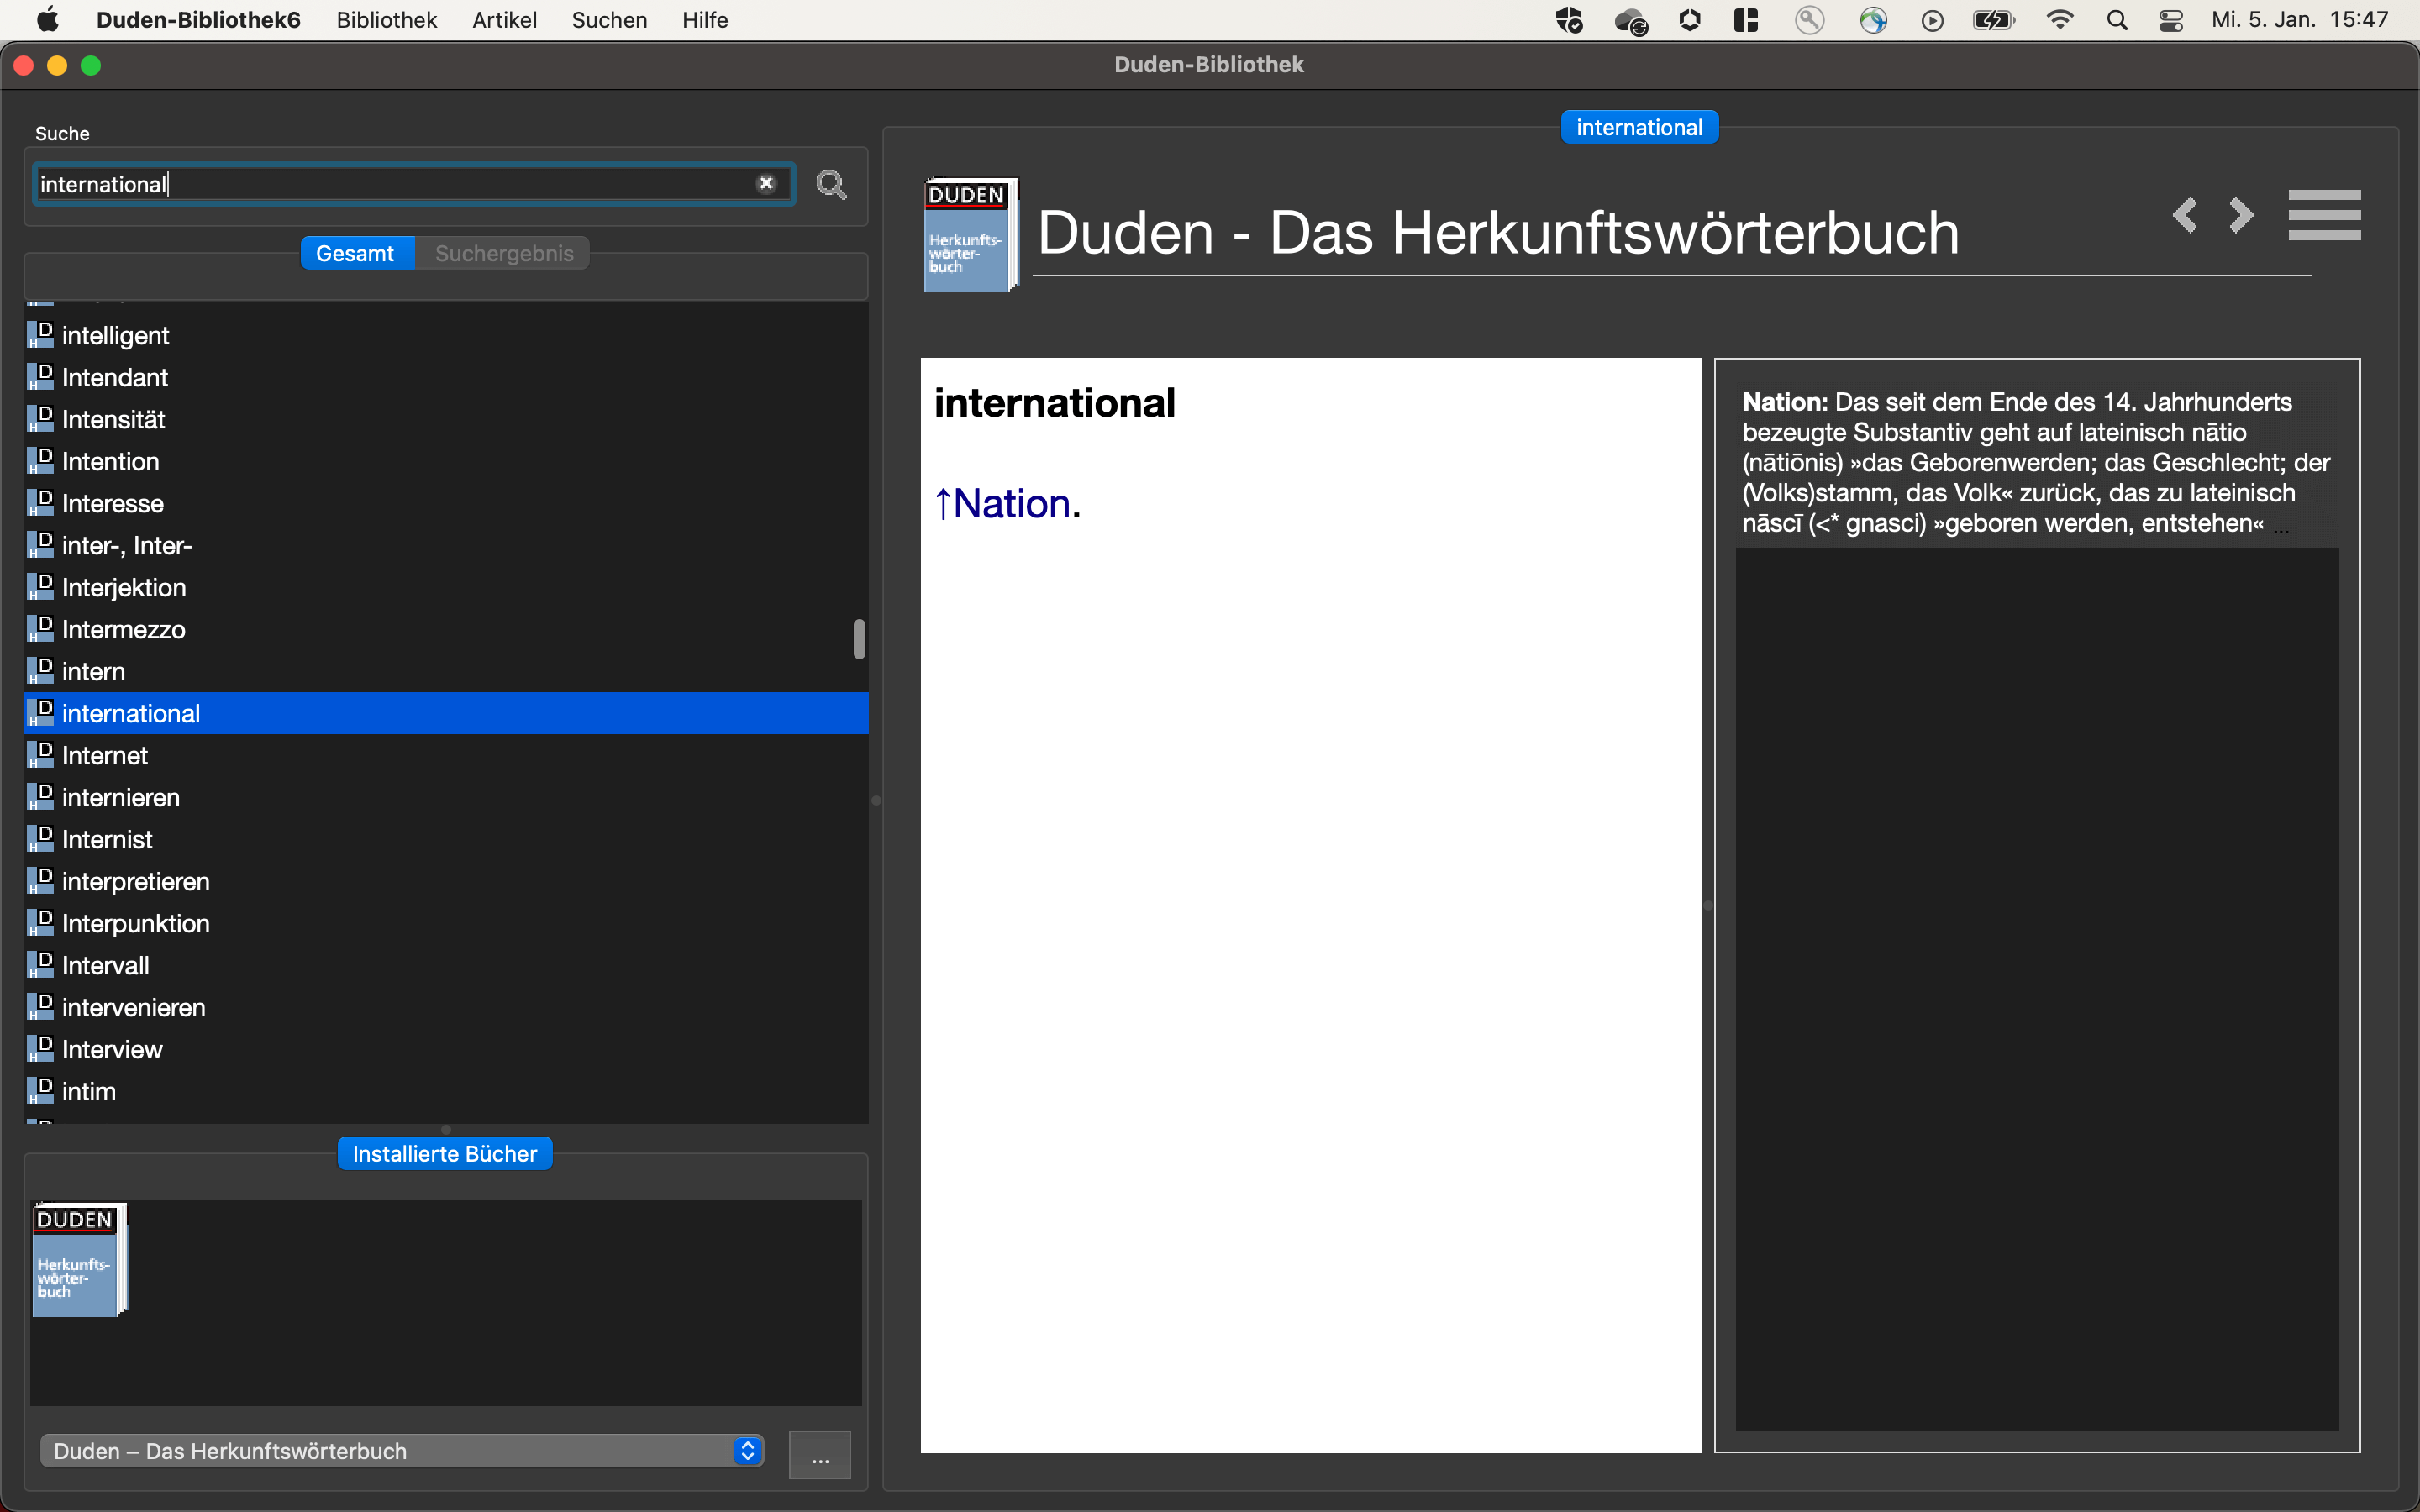
Task: Select intelligent in the word list
Action: click(x=446, y=336)
